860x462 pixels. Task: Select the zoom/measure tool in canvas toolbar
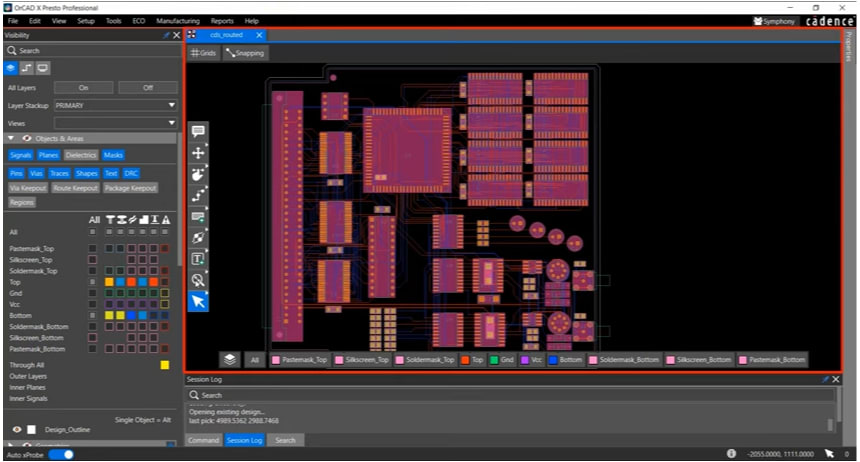(198, 280)
